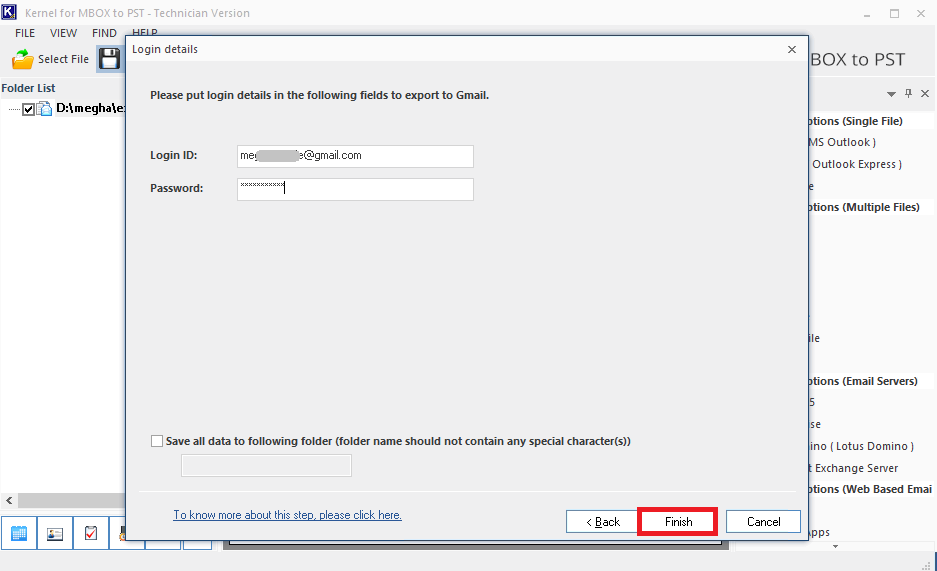Click the Select File folder icon

point(23,59)
